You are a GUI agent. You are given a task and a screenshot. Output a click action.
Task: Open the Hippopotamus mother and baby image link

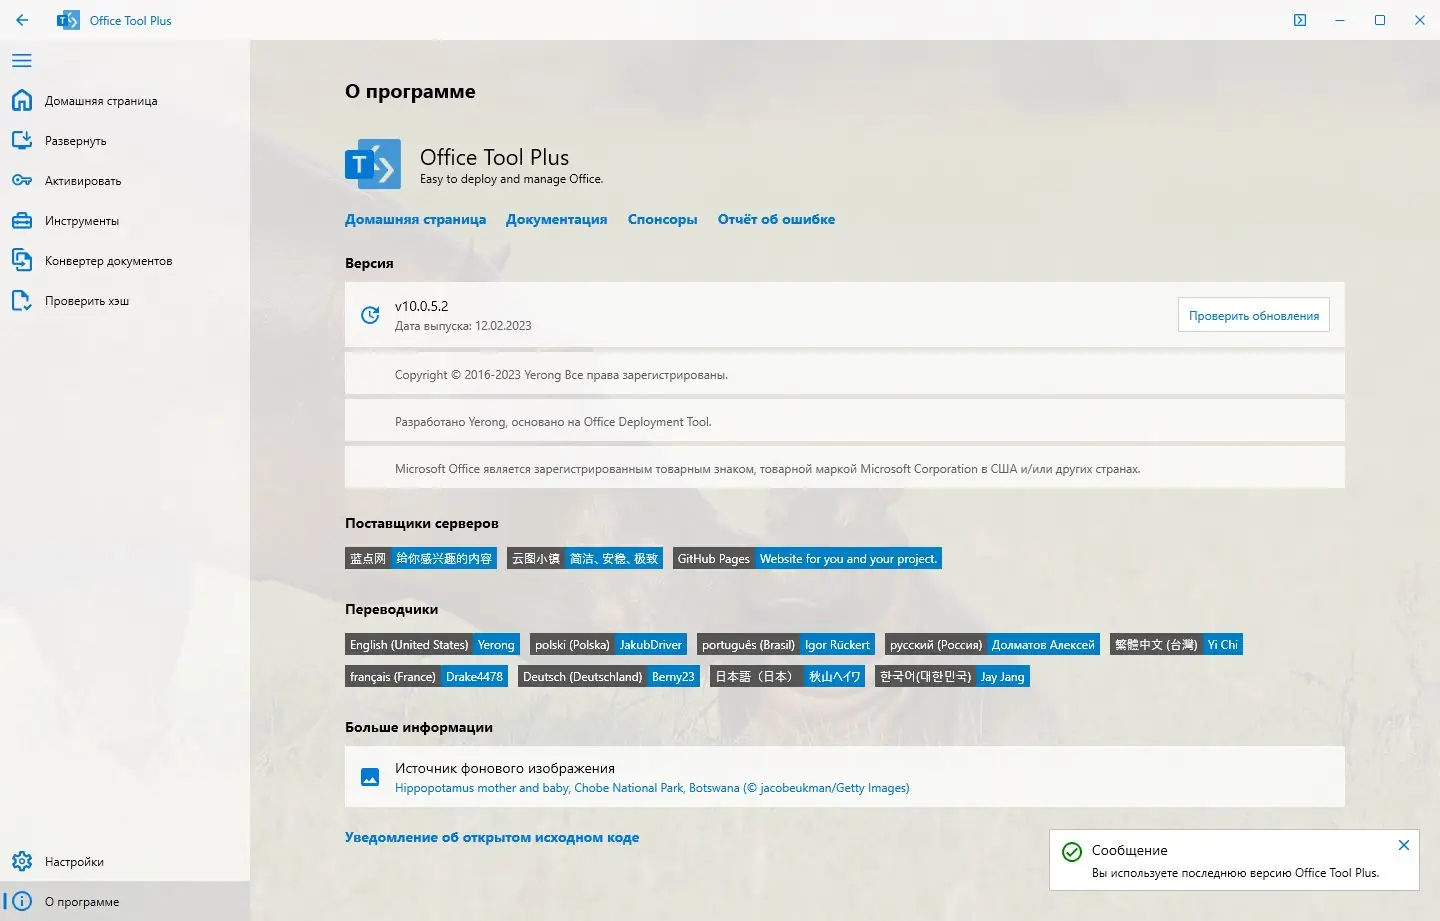(652, 788)
